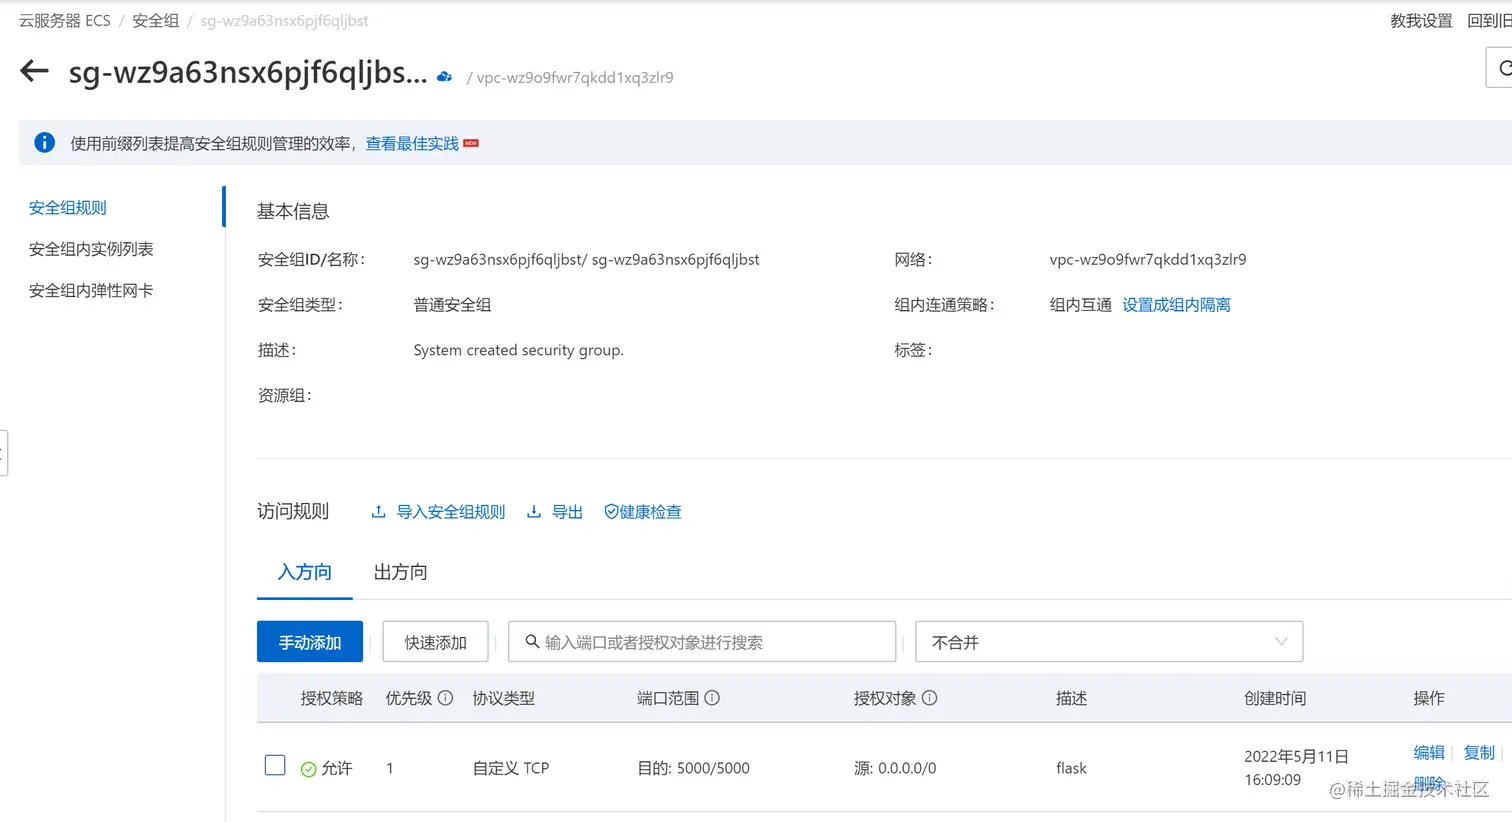Click the download icon before 导出
The height and width of the screenshot is (822, 1512).
coord(534,511)
